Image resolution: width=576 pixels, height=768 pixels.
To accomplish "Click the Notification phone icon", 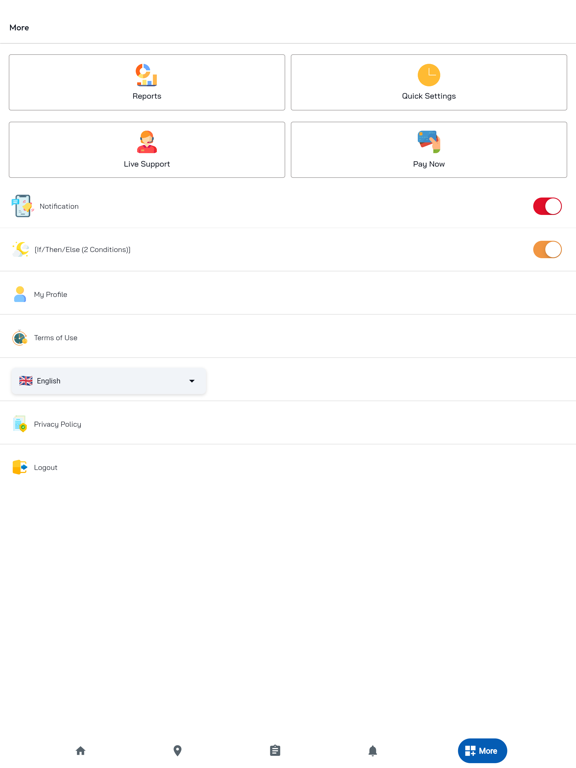I will pyautogui.click(x=22, y=206).
